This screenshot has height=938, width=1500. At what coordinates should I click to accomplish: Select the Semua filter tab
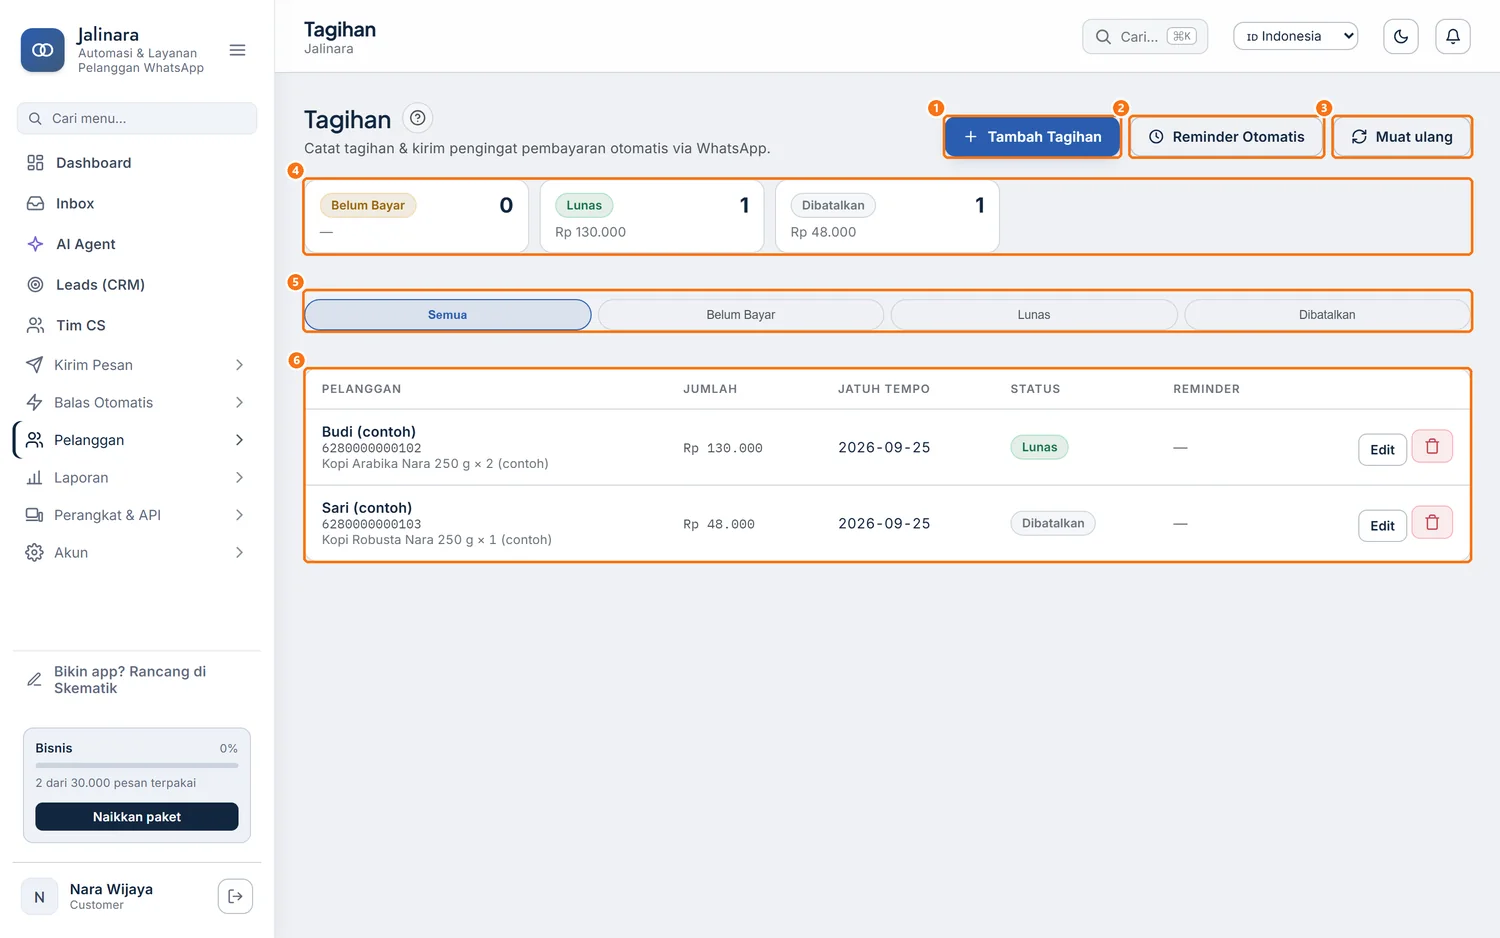pos(448,315)
